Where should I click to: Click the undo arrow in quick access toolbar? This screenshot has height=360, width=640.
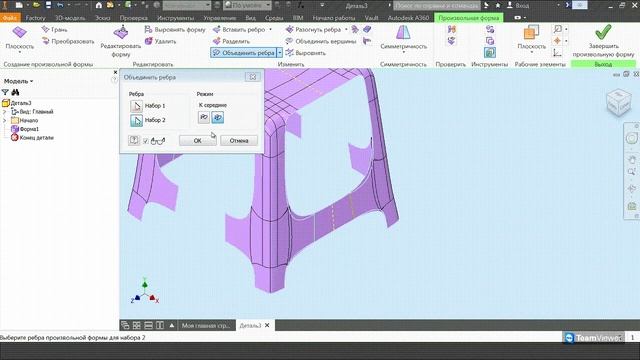pyautogui.click(x=60, y=5)
